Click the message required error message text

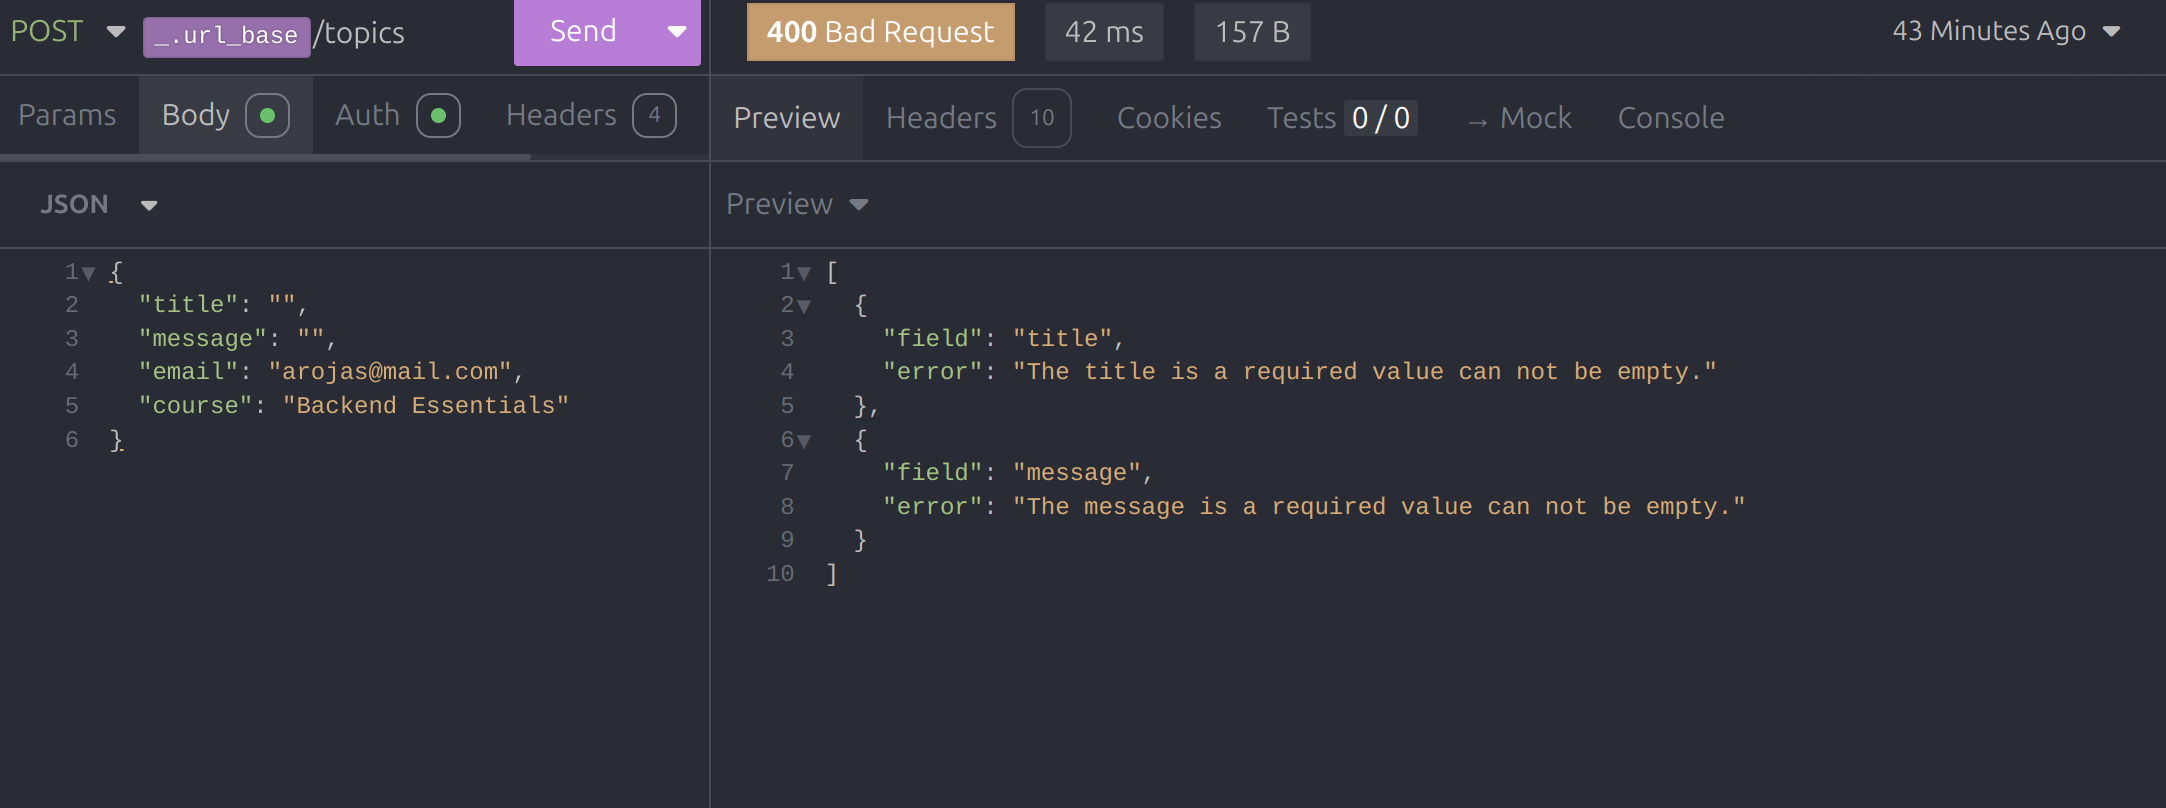pos(1379,506)
